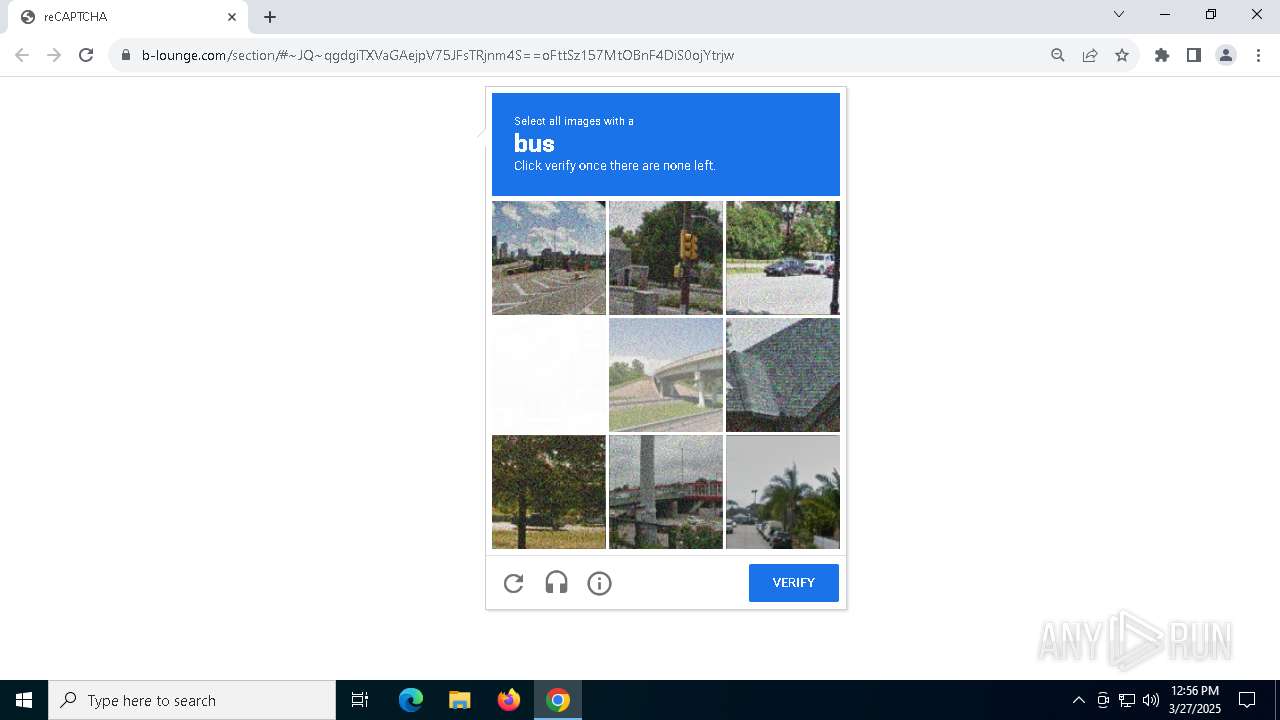Get a new captcha challenge
Viewport: 1280px width, 720px height.
pos(514,583)
